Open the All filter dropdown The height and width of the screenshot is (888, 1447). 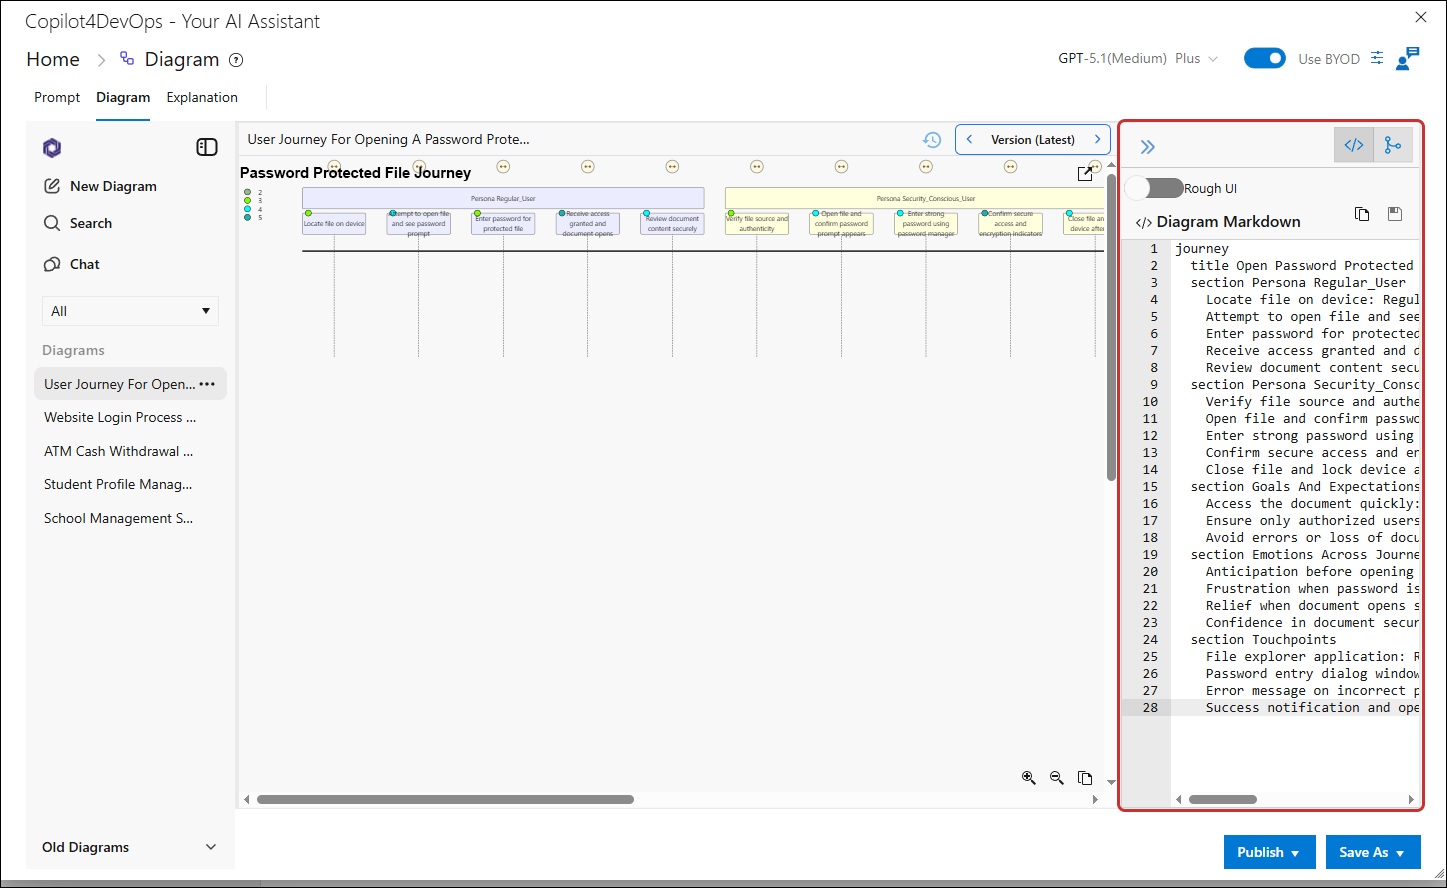point(130,311)
